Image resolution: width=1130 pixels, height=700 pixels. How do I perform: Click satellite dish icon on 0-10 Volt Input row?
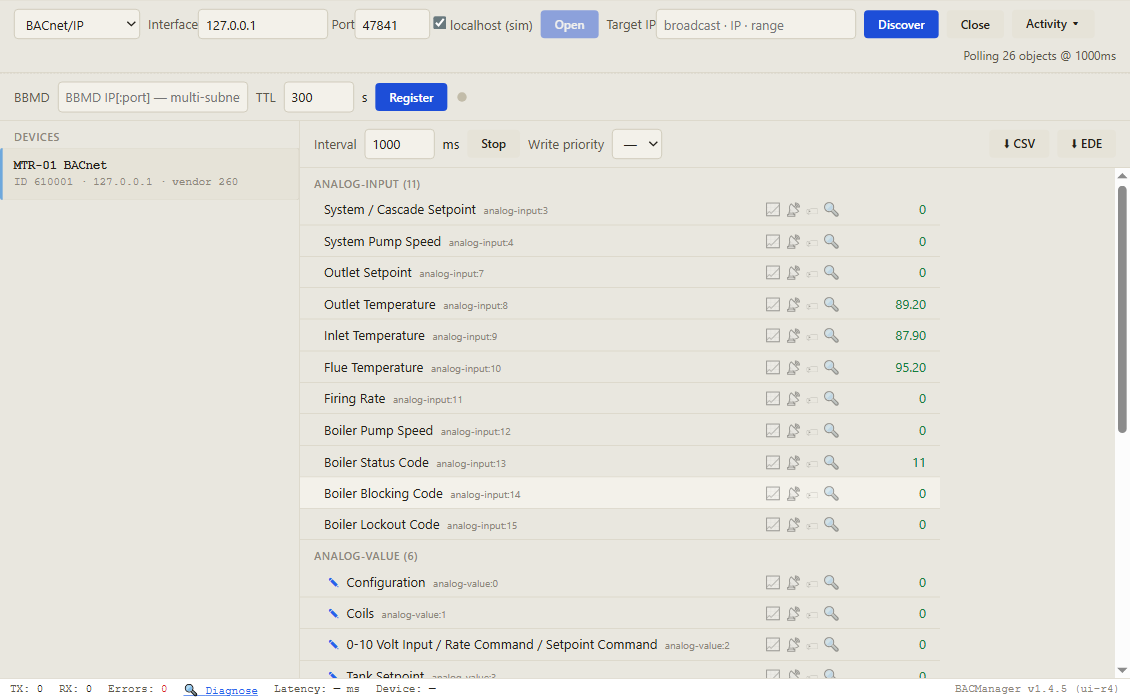pyautogui.click(x=793, y=644)
